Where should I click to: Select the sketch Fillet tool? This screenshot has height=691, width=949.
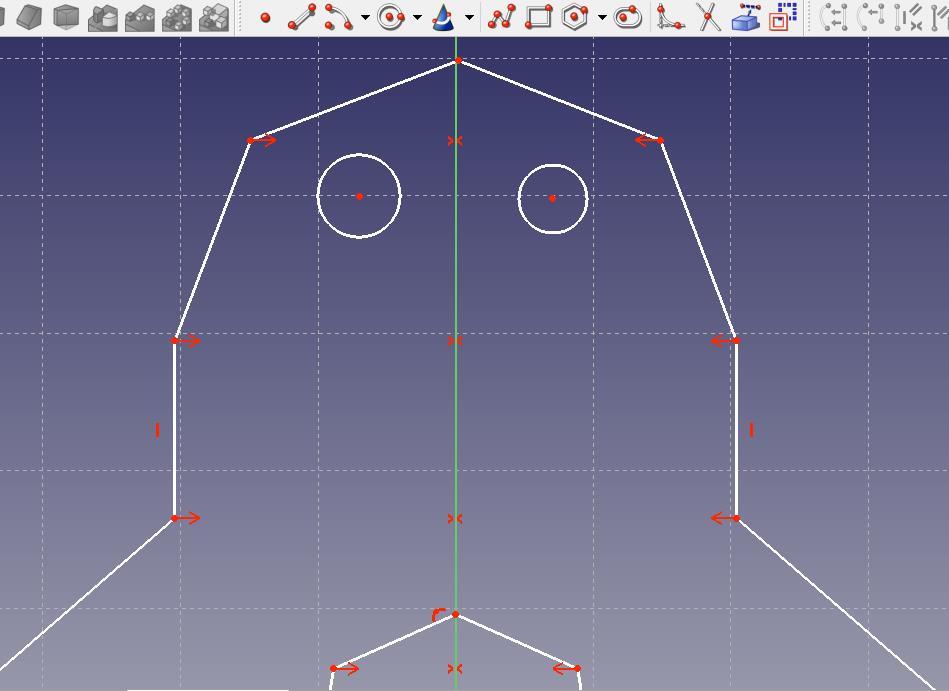pos(670,17)
